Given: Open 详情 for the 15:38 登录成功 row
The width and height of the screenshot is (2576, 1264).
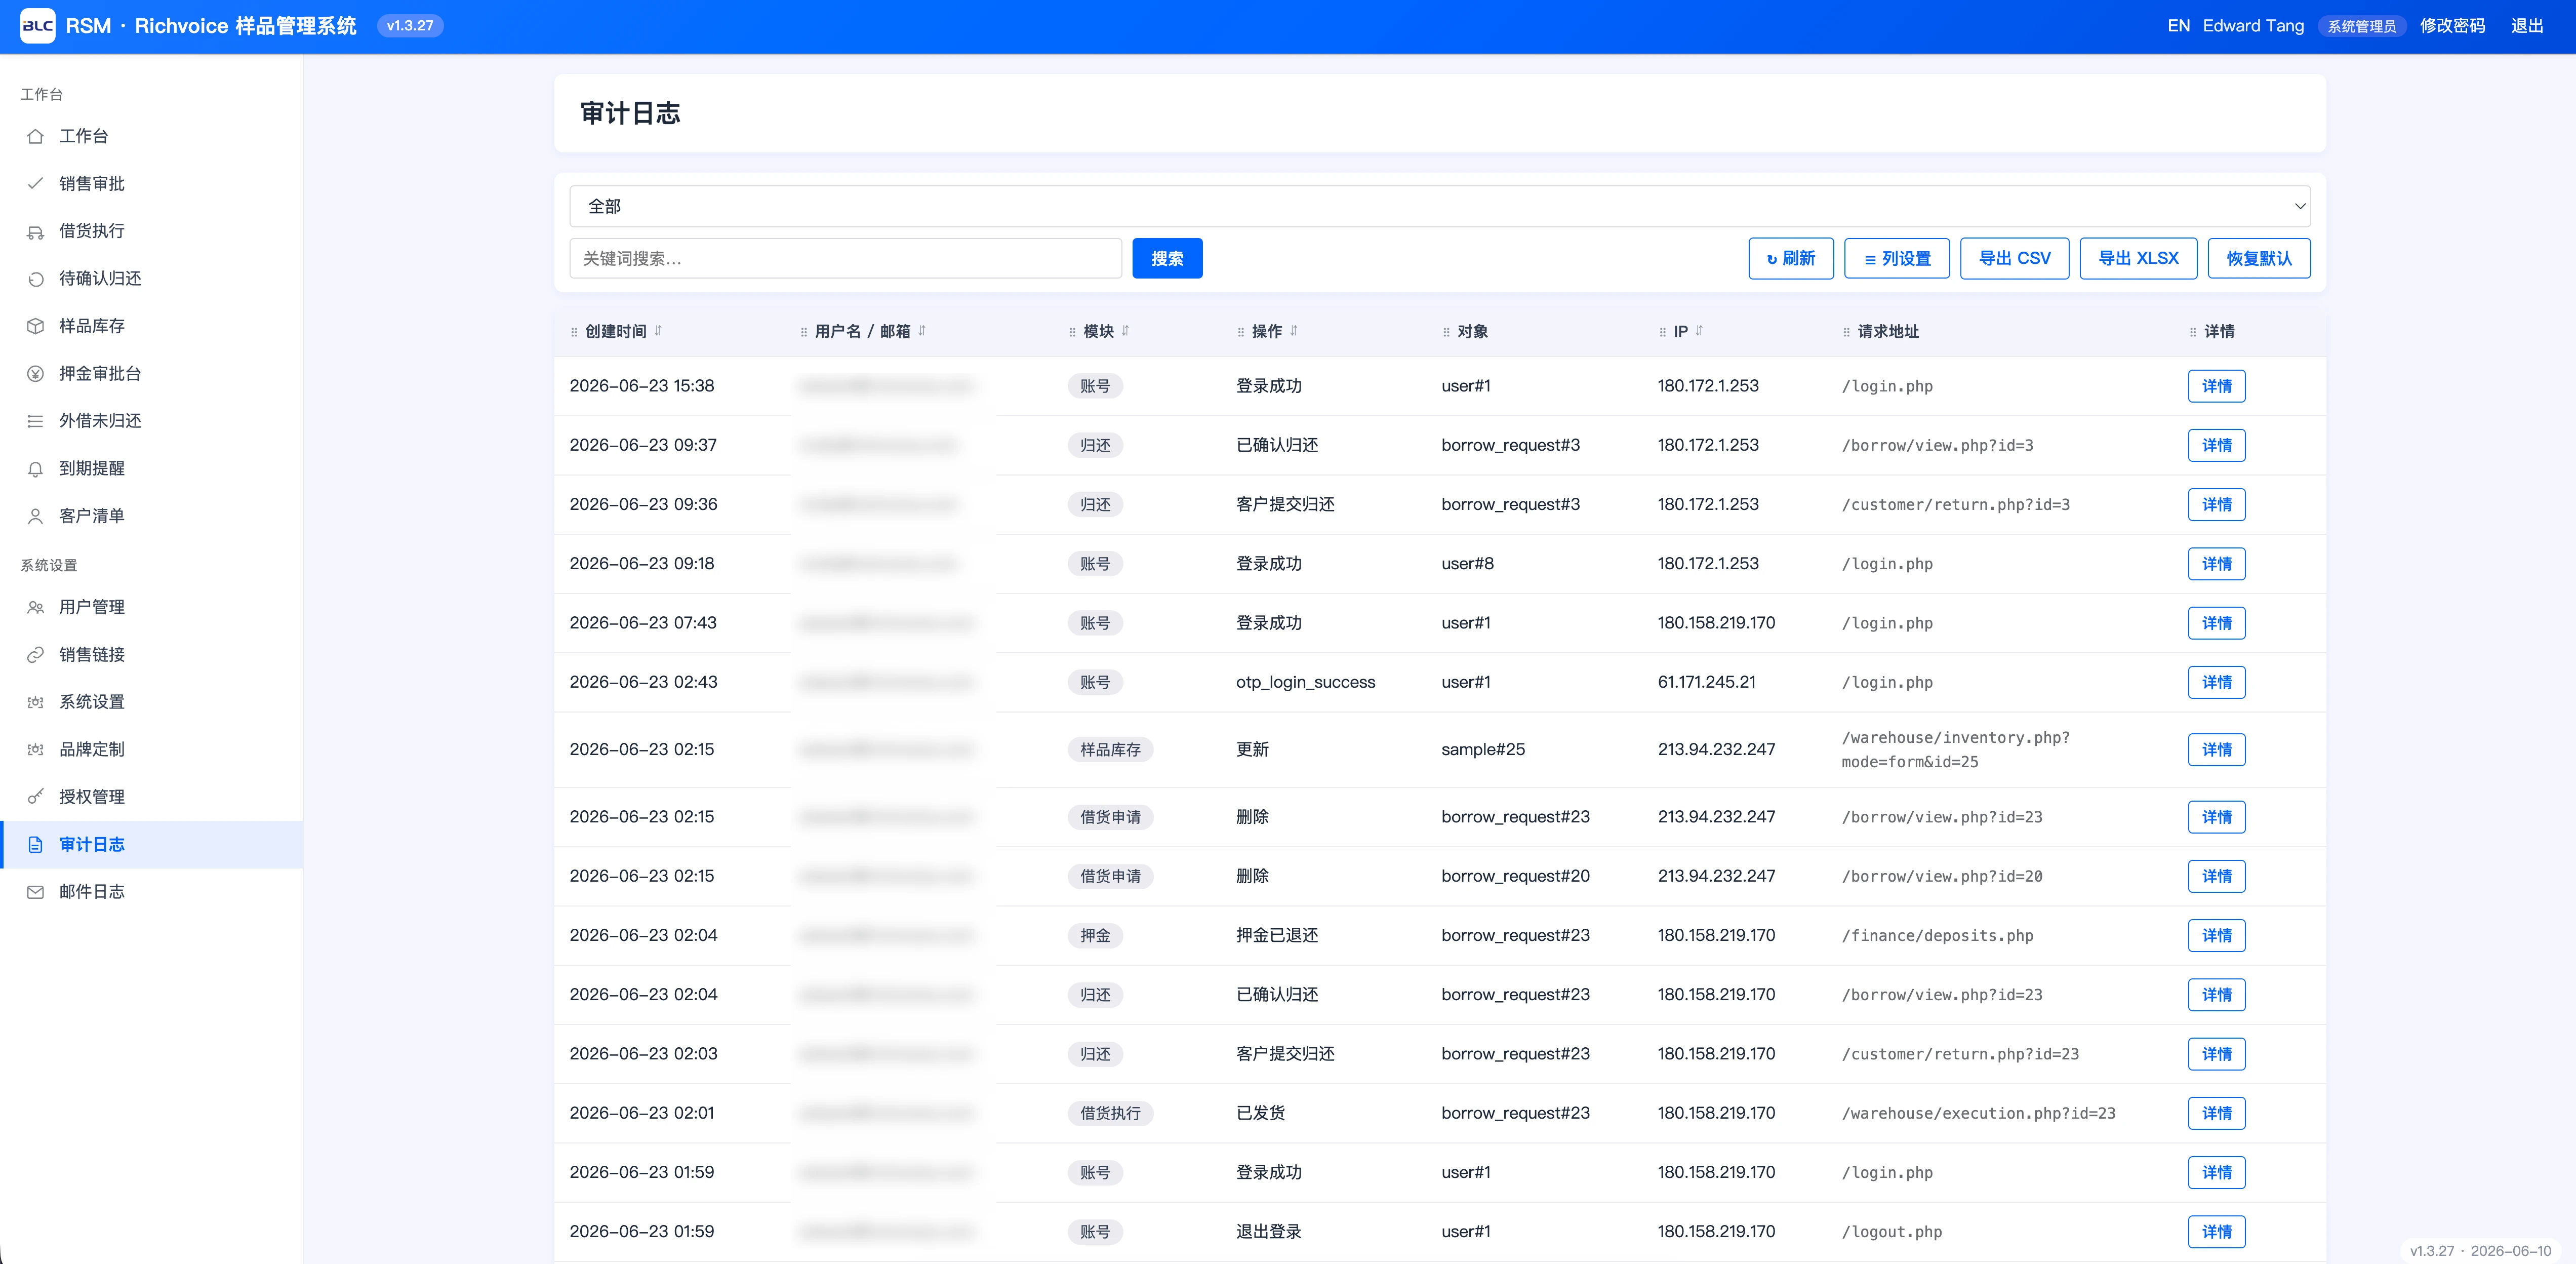Looking at the screenshot, I should pos(2216,386).
